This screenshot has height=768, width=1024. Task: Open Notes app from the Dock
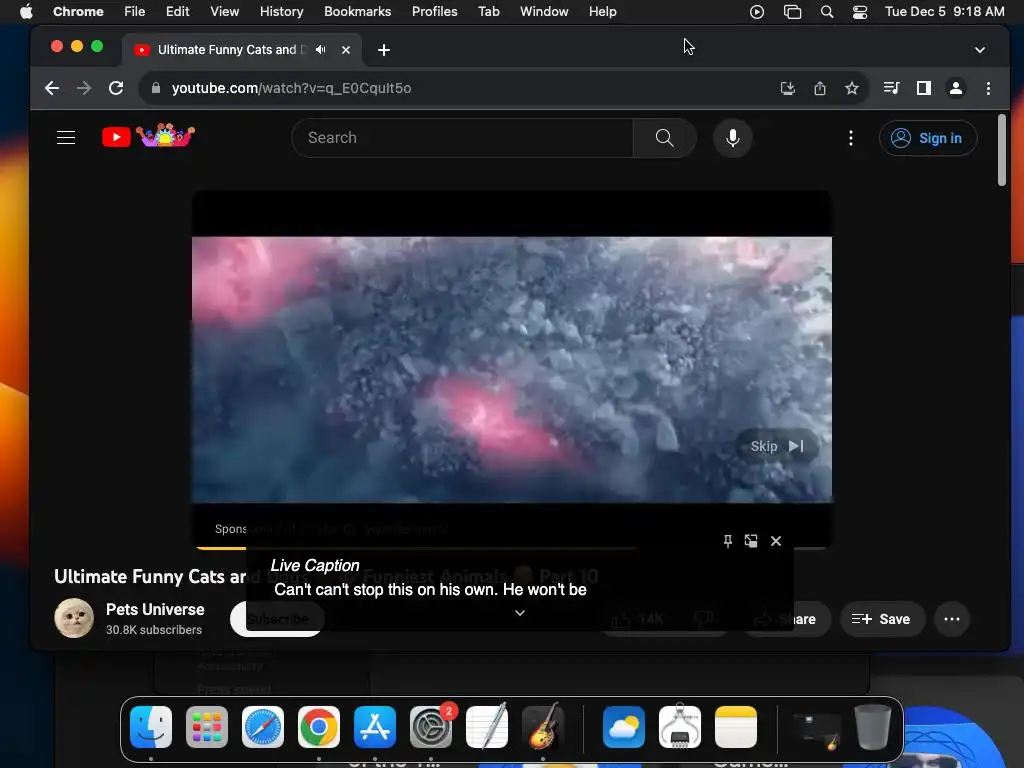[736, 727]
